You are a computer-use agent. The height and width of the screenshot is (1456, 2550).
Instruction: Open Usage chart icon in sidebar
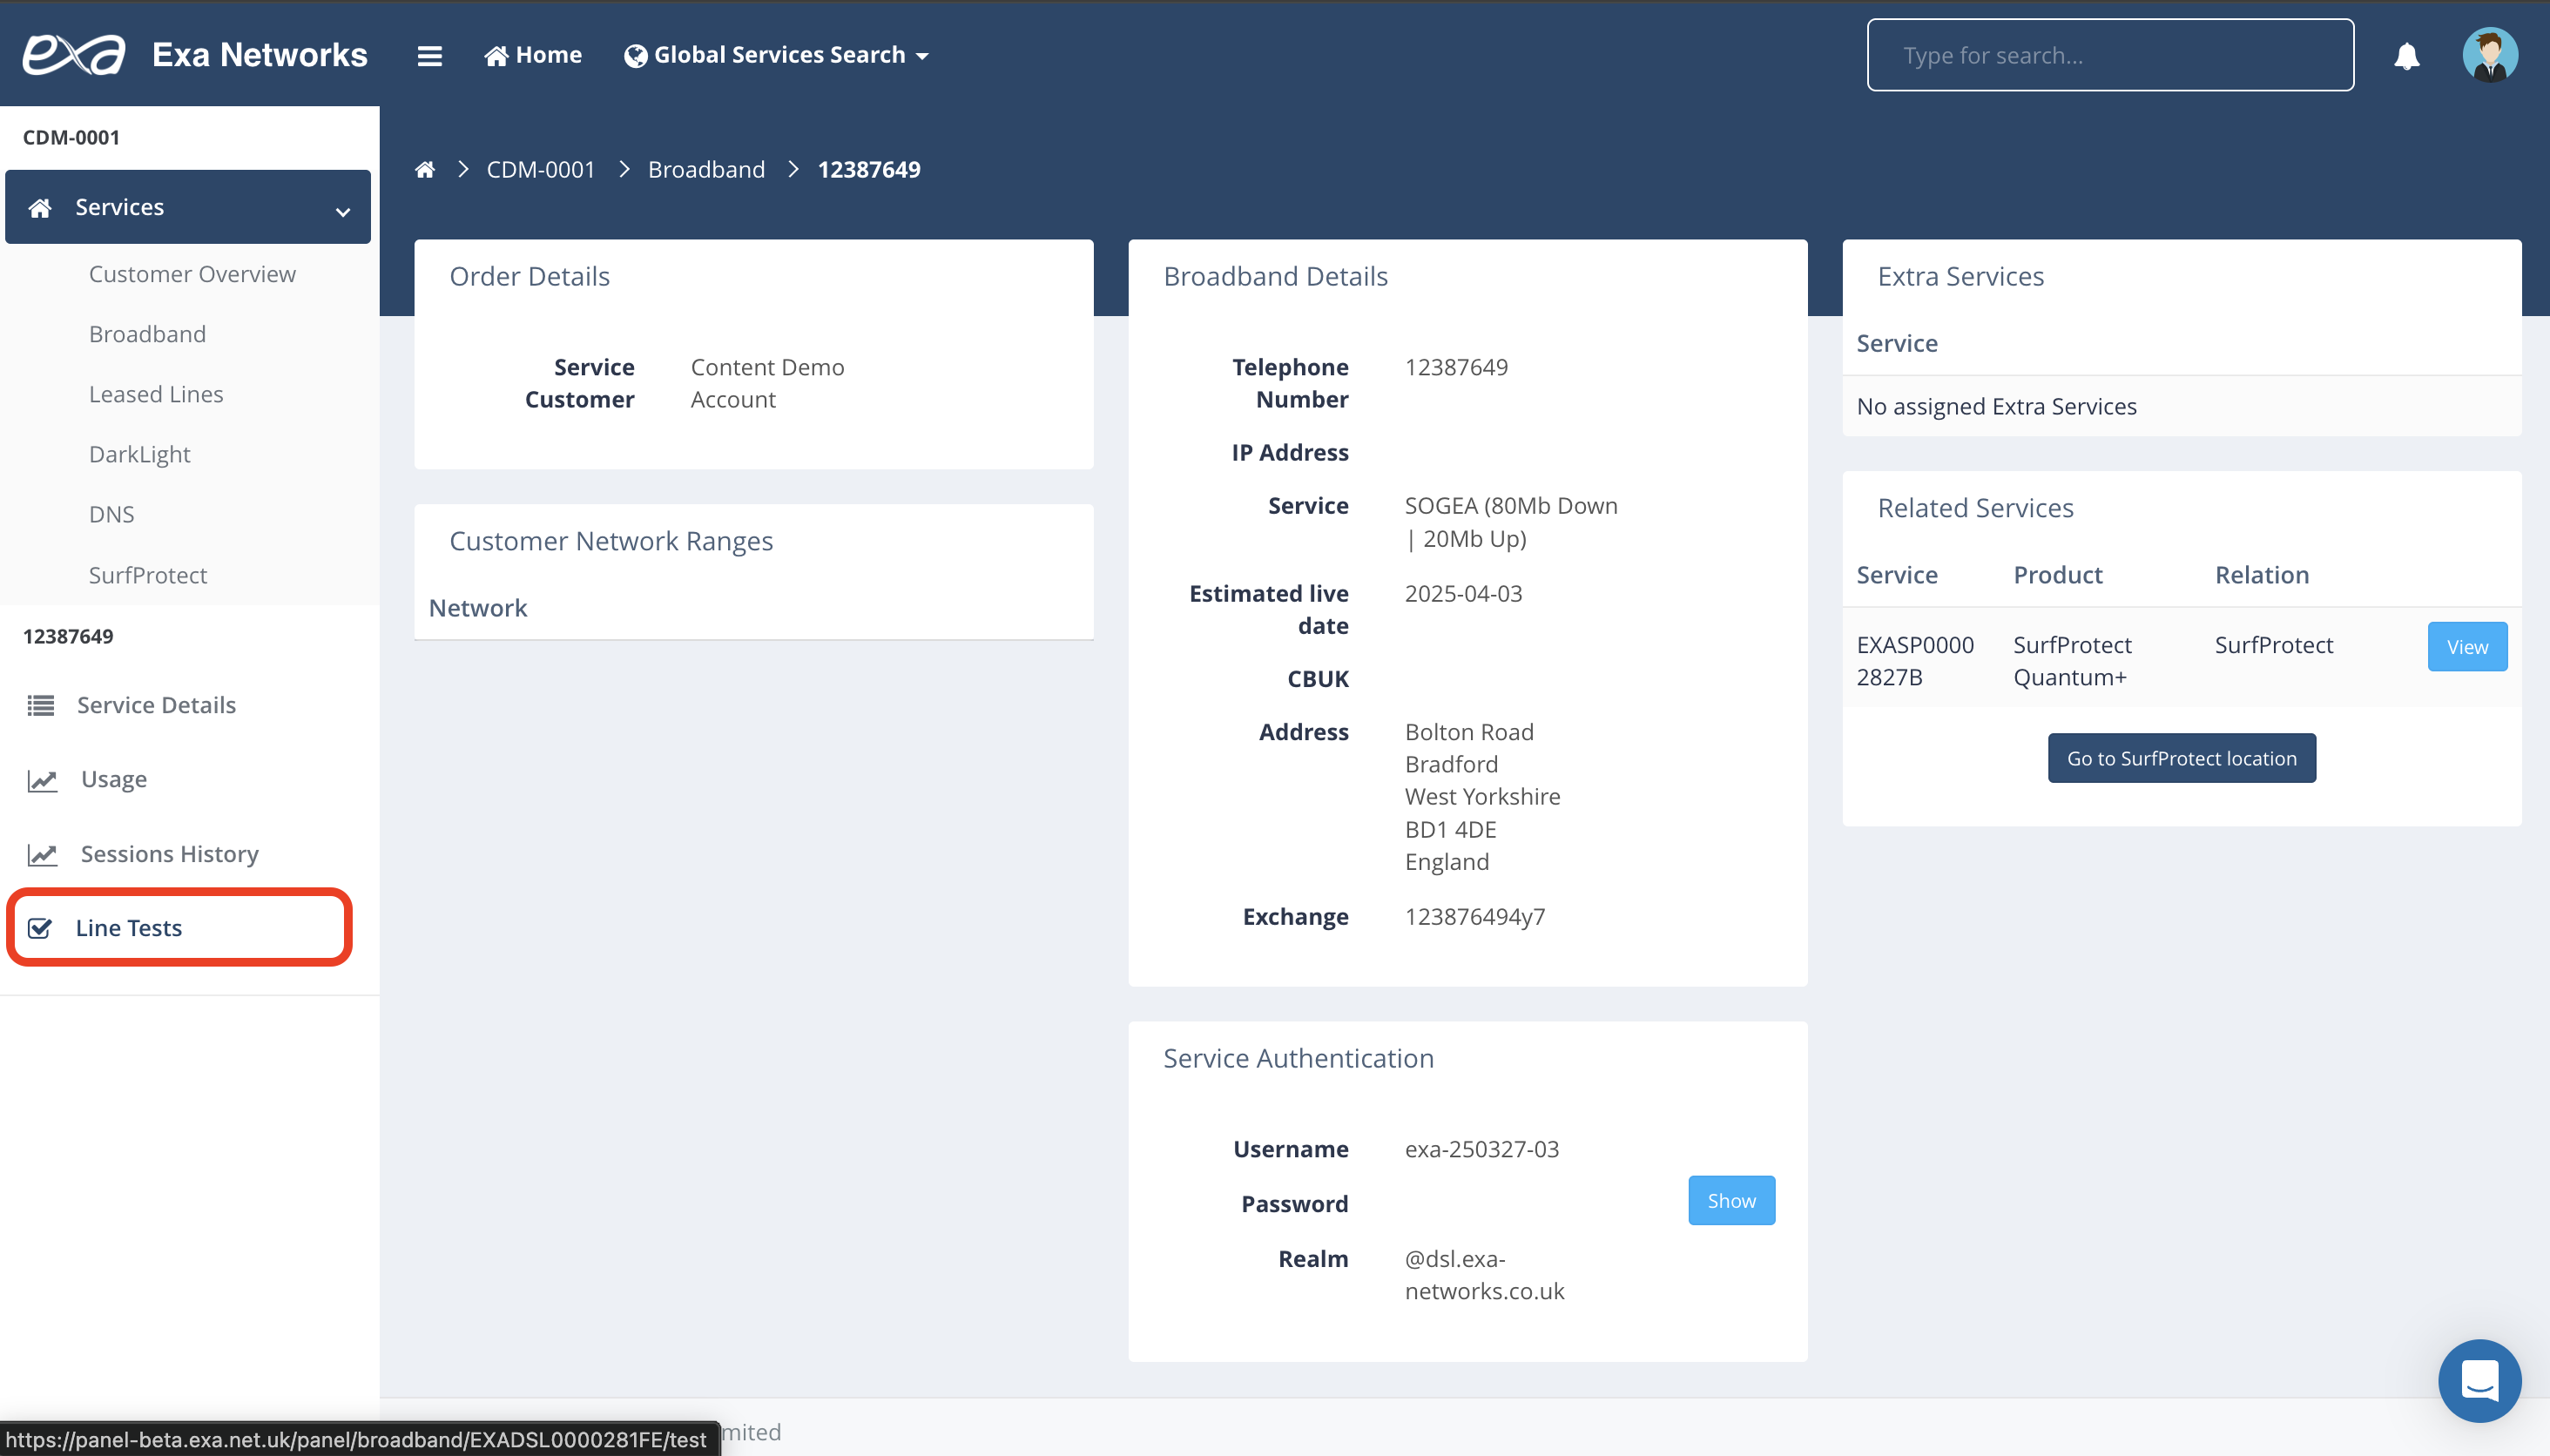coord(42,780)
